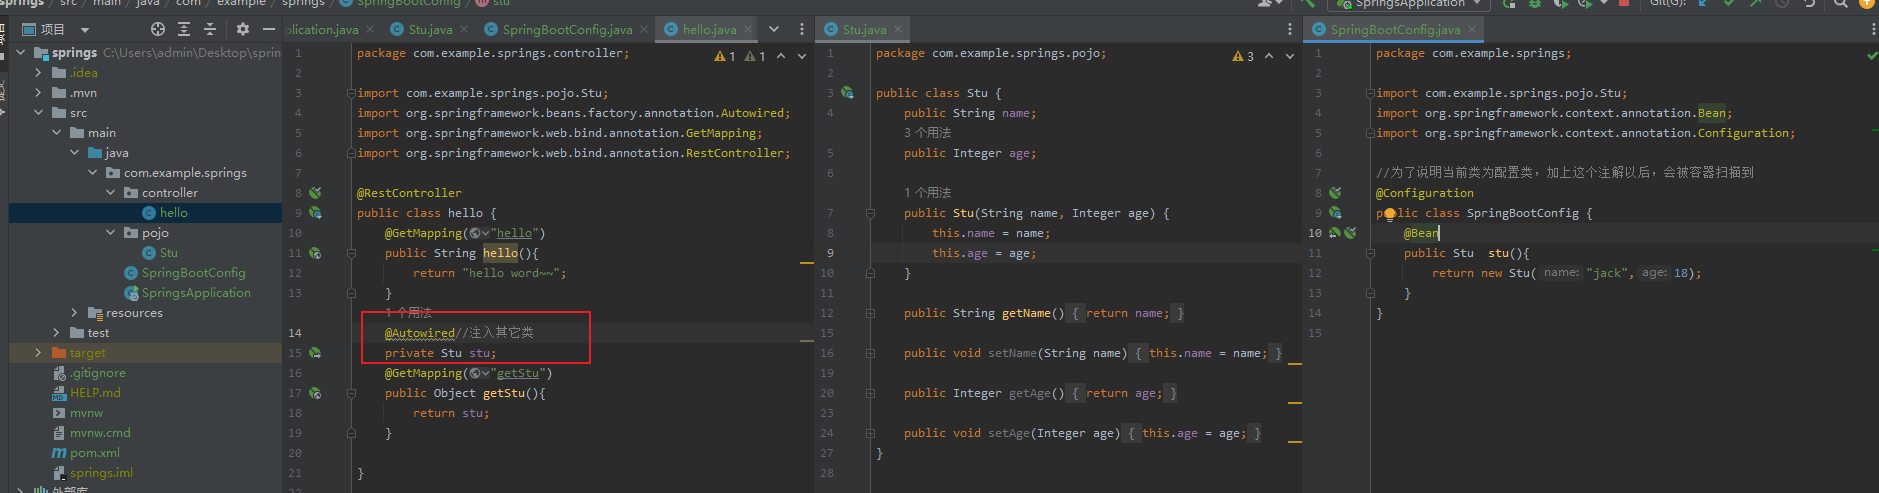Viewport: 1879px width, 493px height.
Task: Collapse the controller package
Action: (x=111, y=192)
